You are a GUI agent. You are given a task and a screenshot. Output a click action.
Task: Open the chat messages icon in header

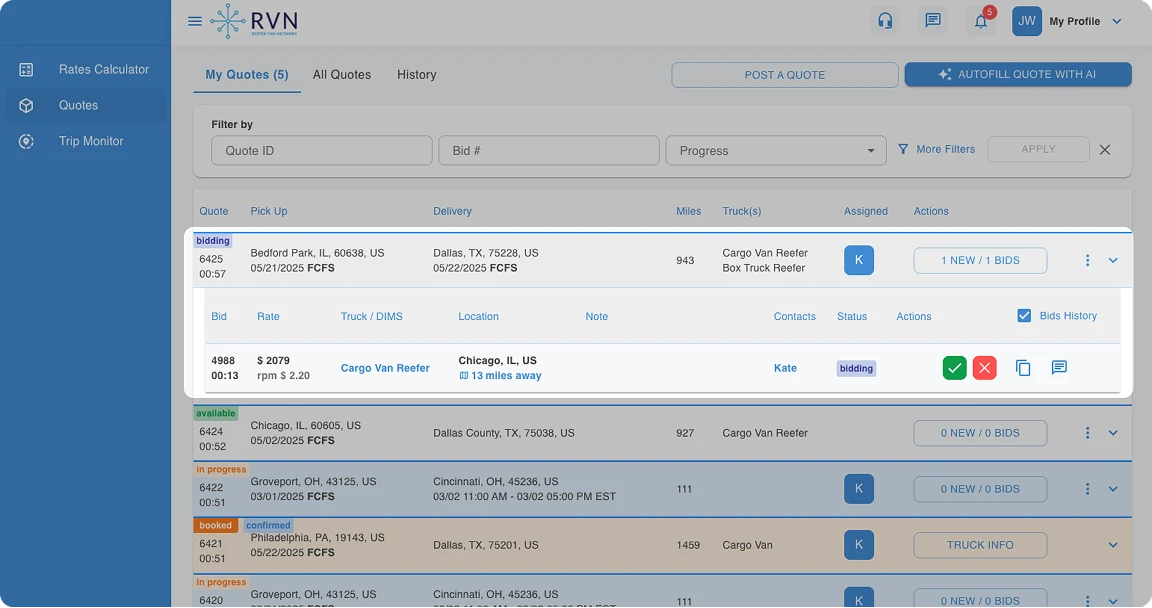click(933, 21)
